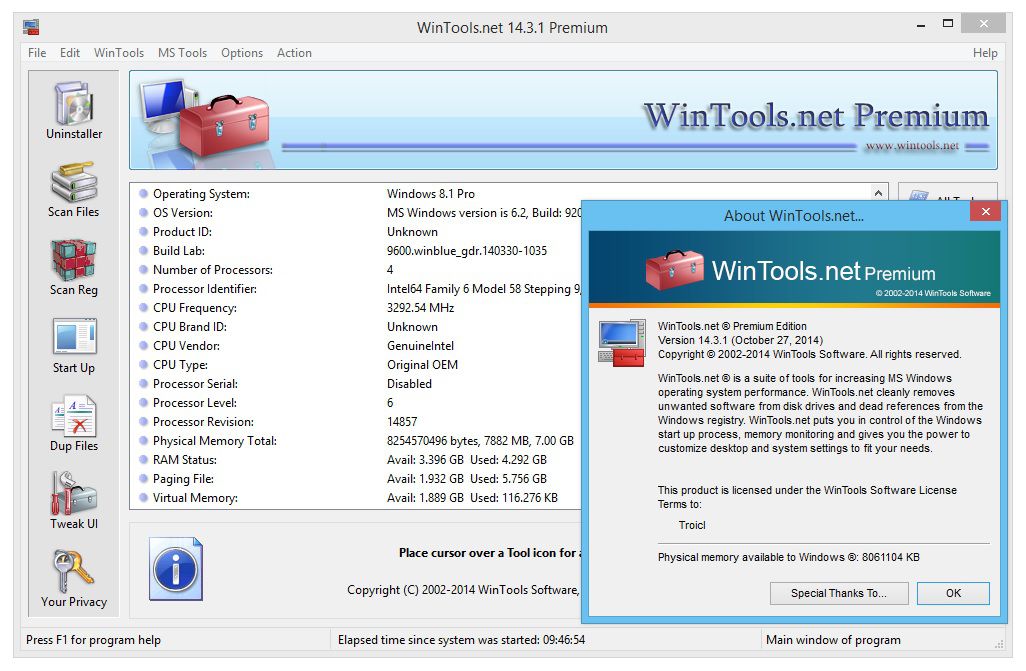Click the Special Thanks To button
The image size is (1026, 671).
838,593
